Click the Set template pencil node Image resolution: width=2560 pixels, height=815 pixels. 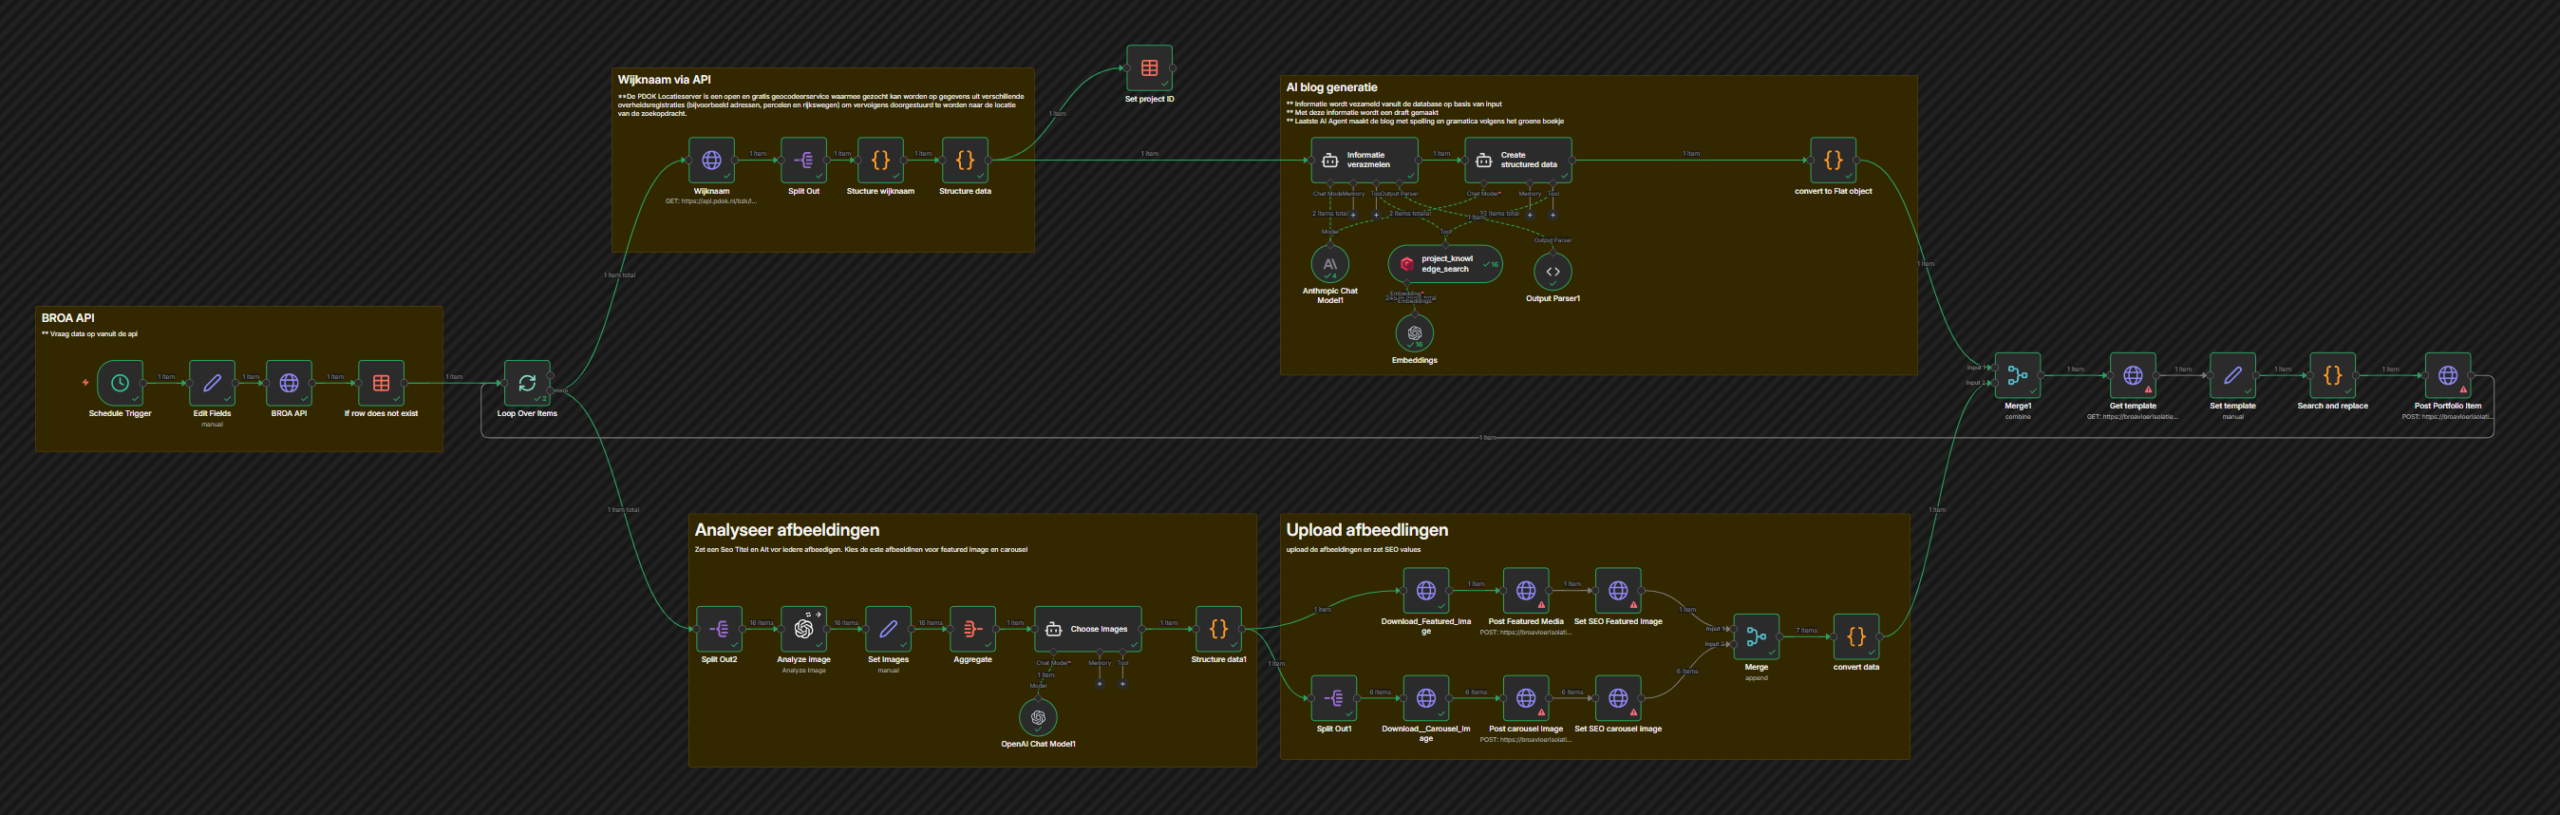coord(2232,376)
